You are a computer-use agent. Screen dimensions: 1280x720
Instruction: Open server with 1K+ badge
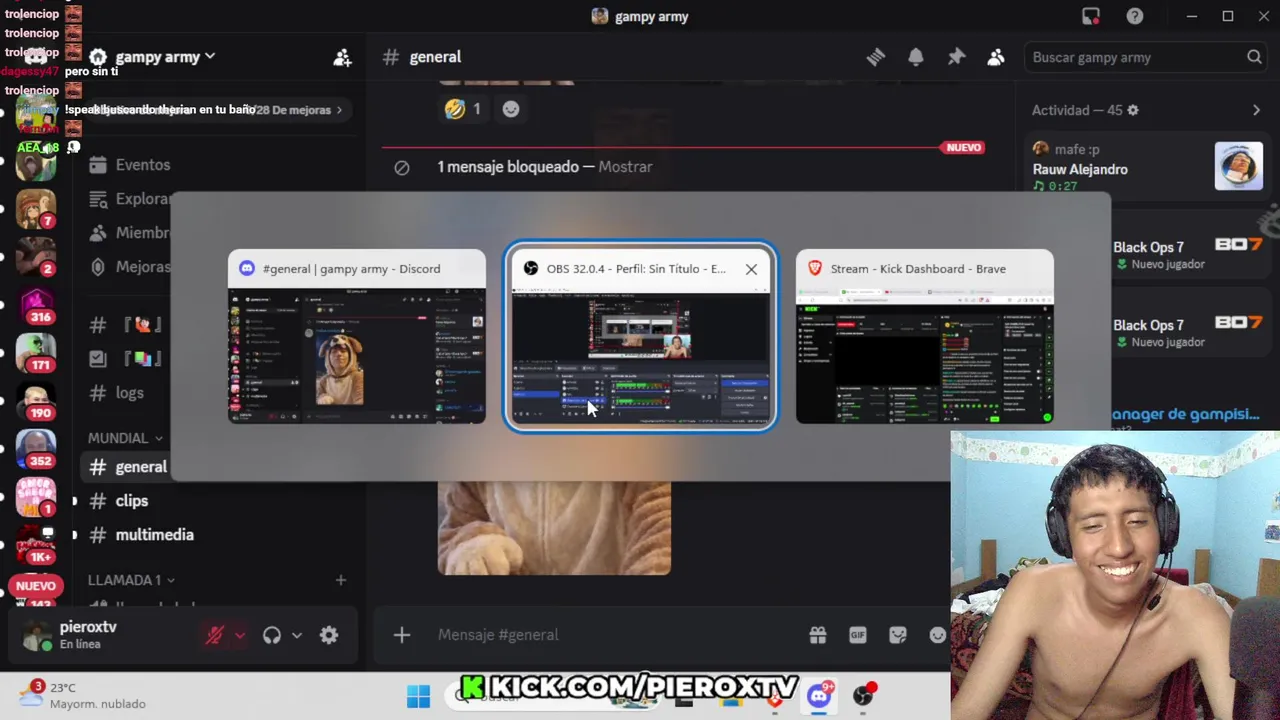coord(36,545)
